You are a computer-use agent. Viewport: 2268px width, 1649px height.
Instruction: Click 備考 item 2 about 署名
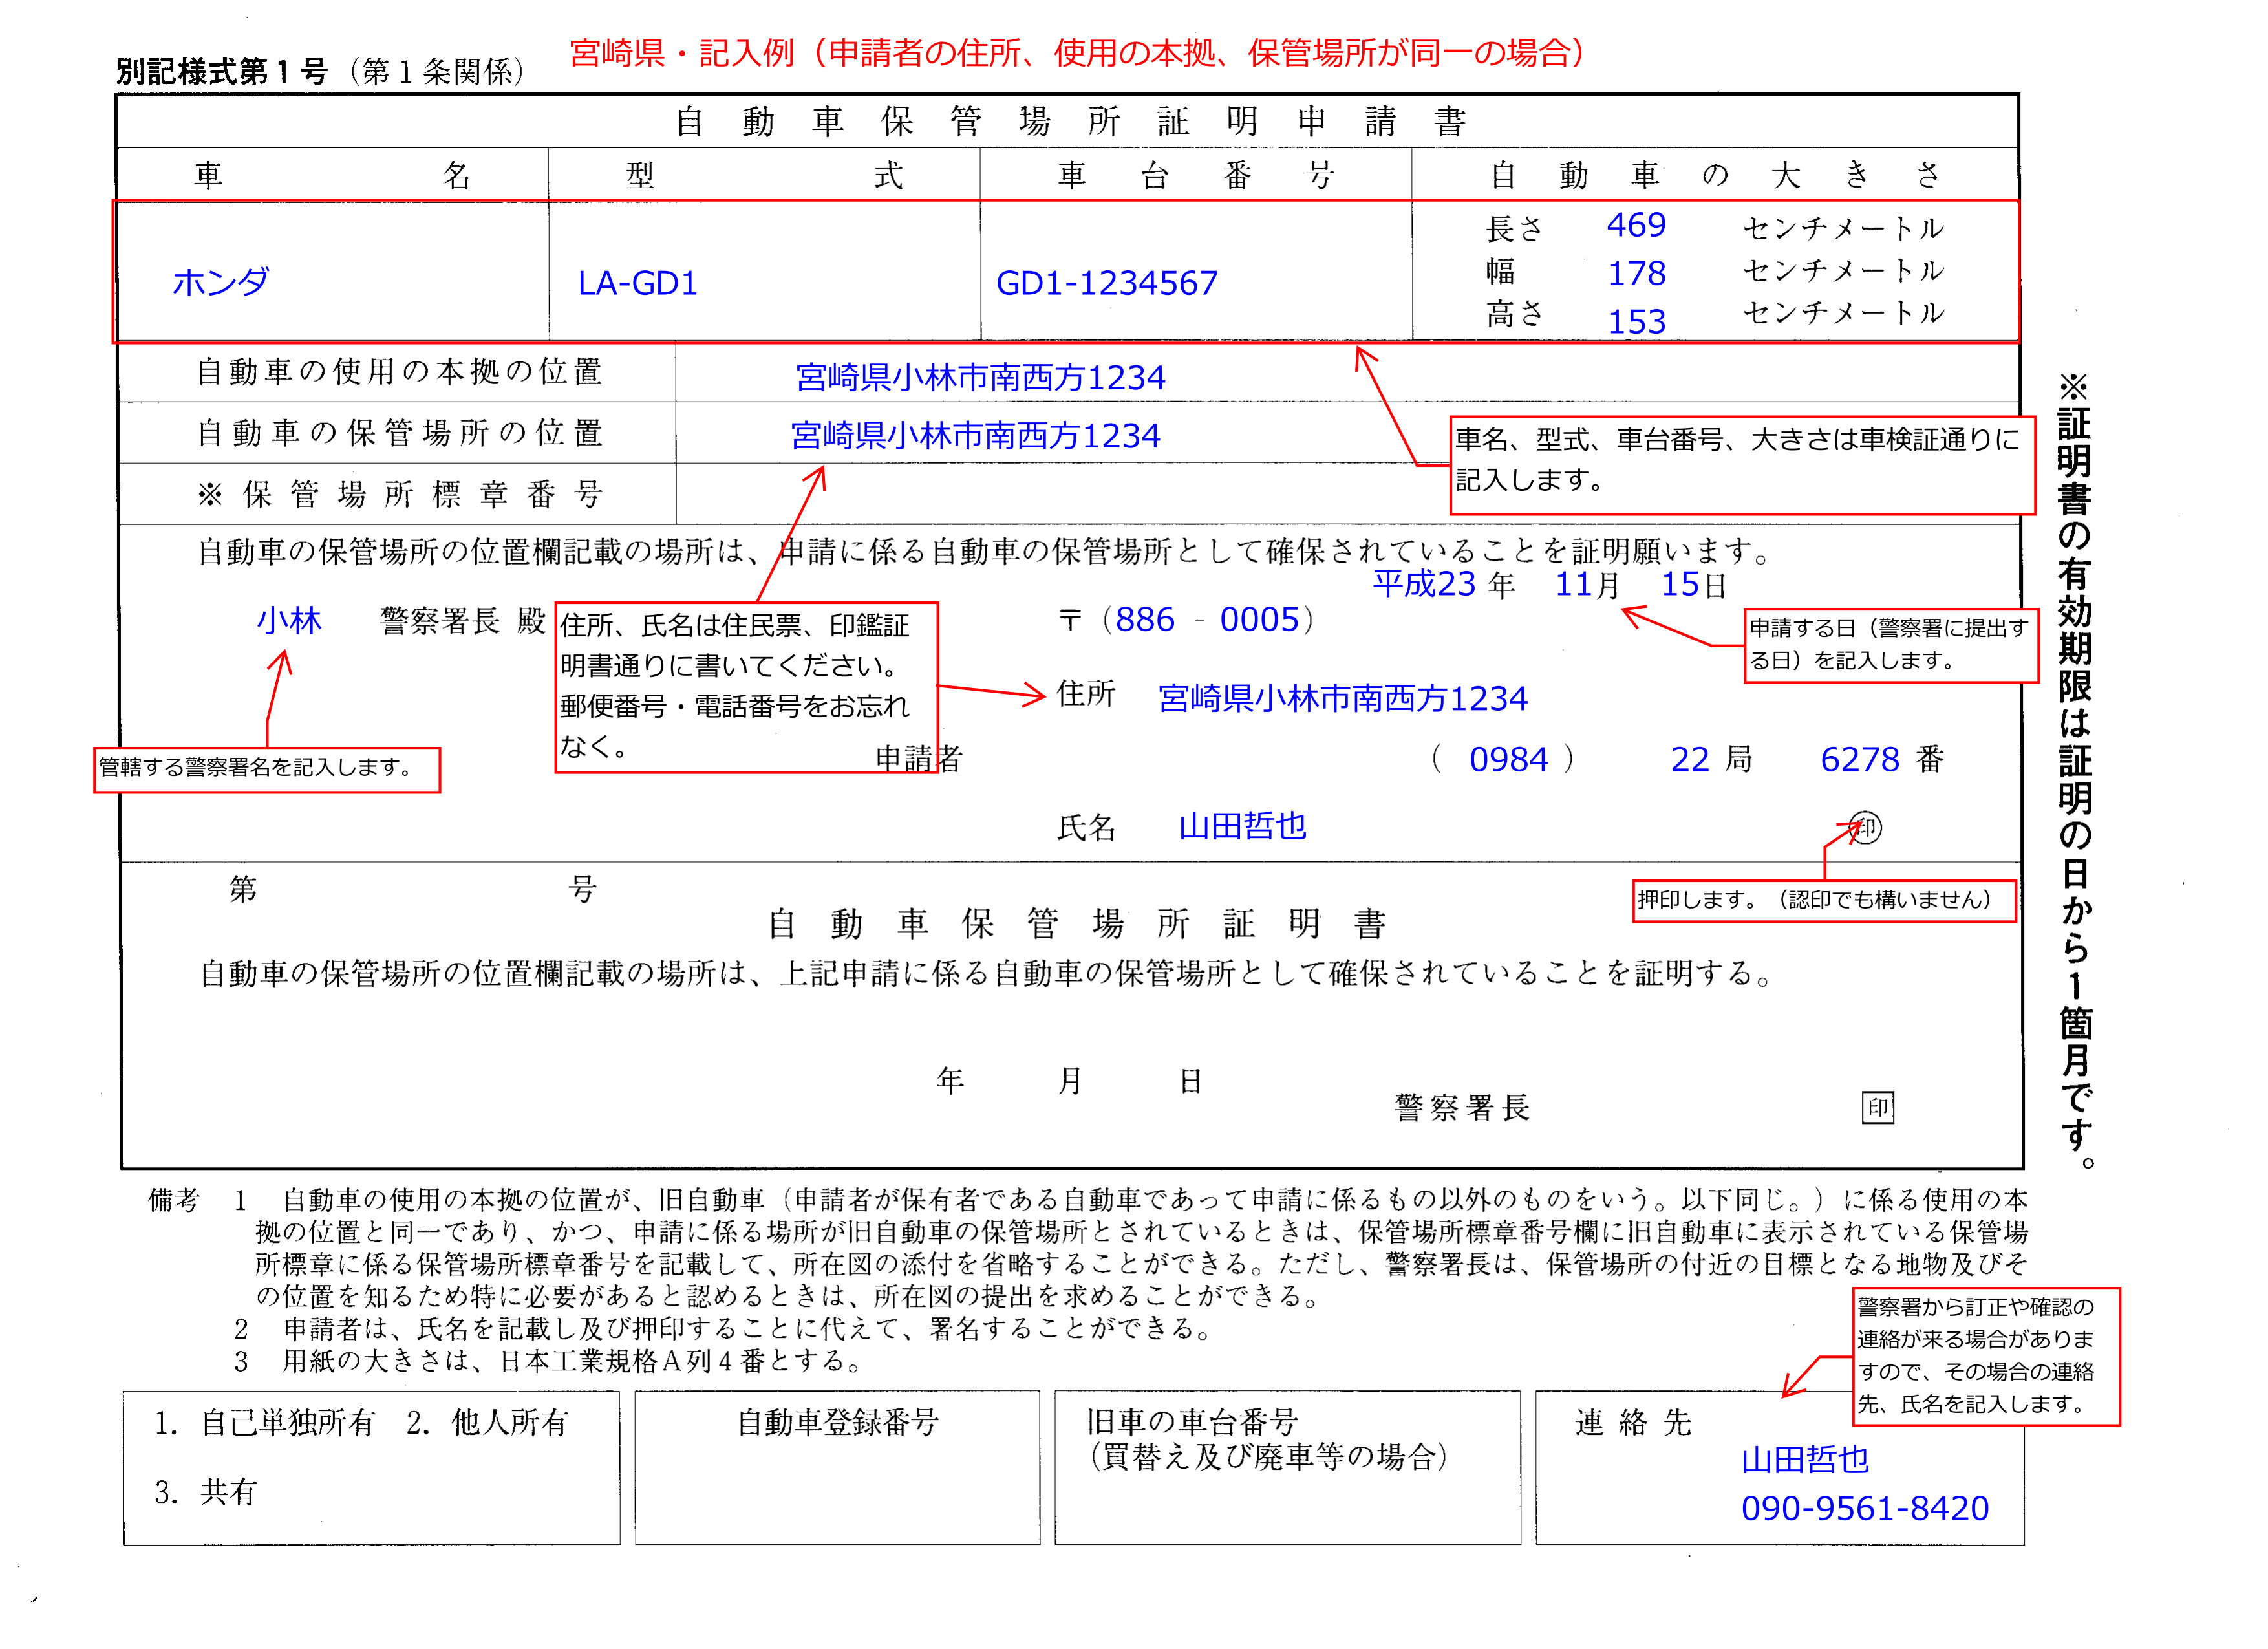pyautogui.click(x=724, y=1328)
